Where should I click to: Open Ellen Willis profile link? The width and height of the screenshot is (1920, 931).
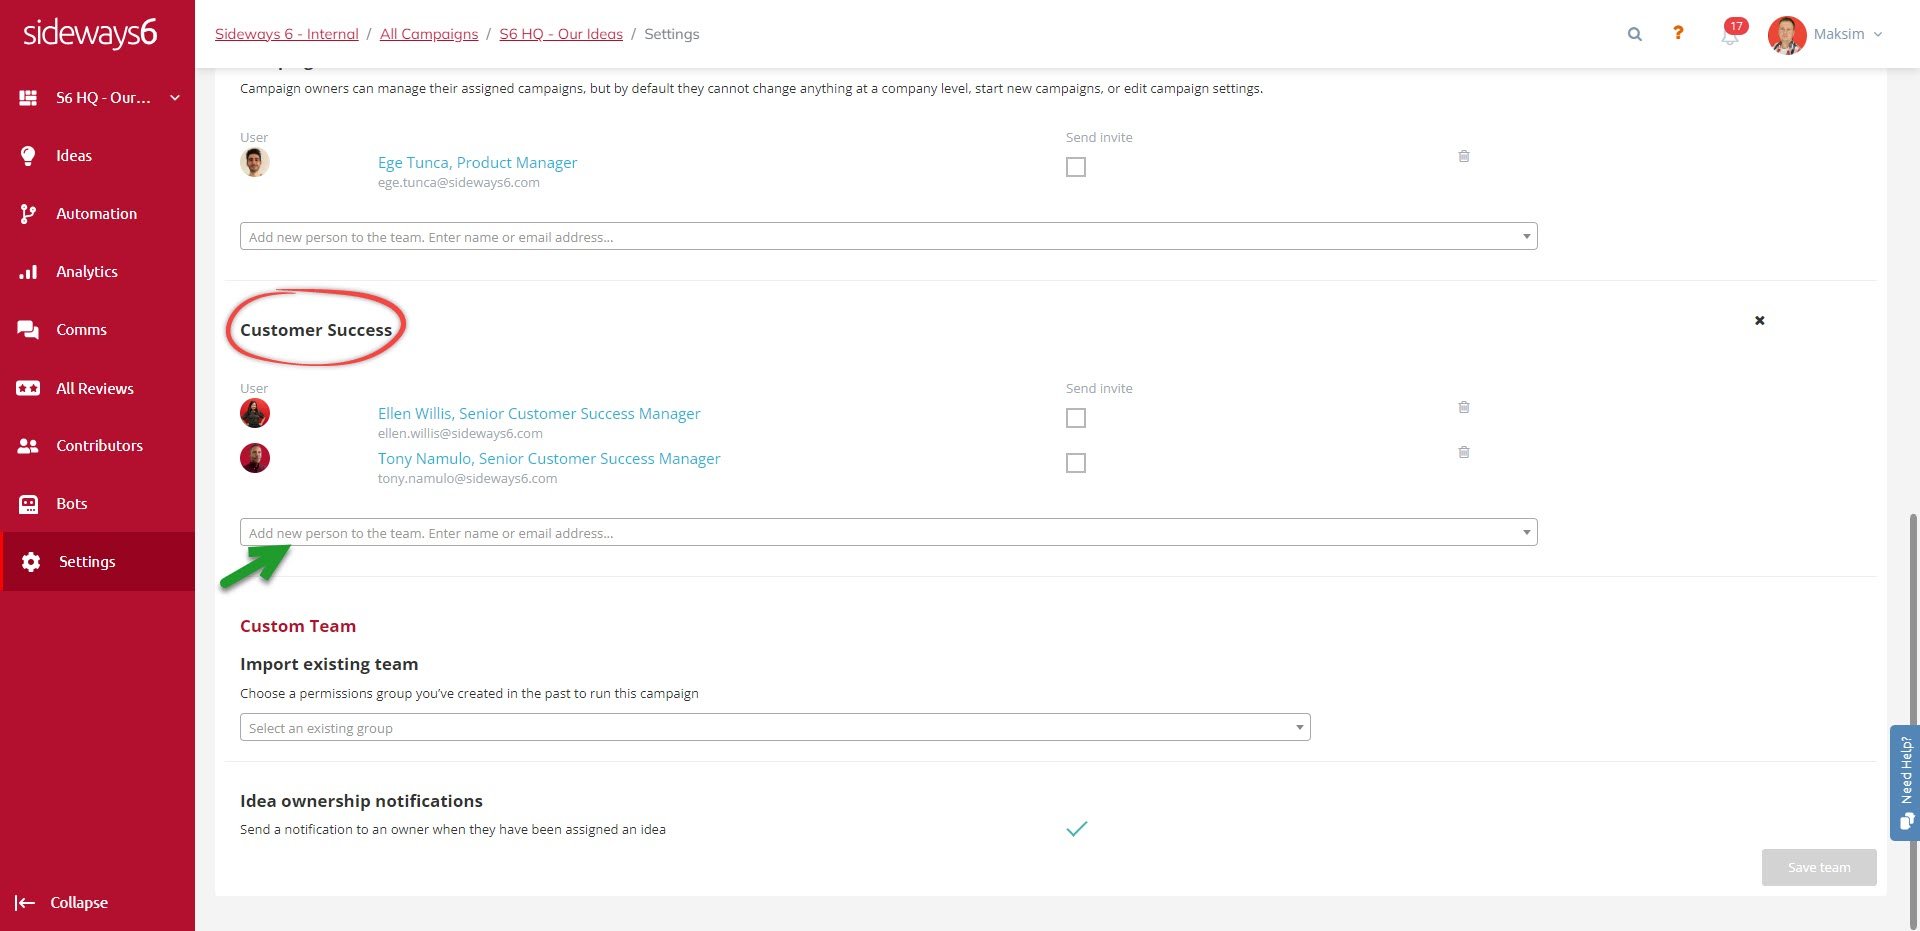click(539, 414)
